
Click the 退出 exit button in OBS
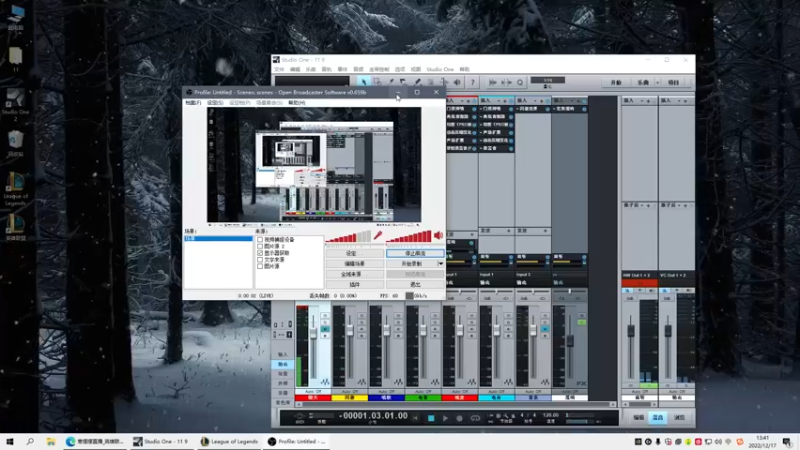[x=415, y=285]
